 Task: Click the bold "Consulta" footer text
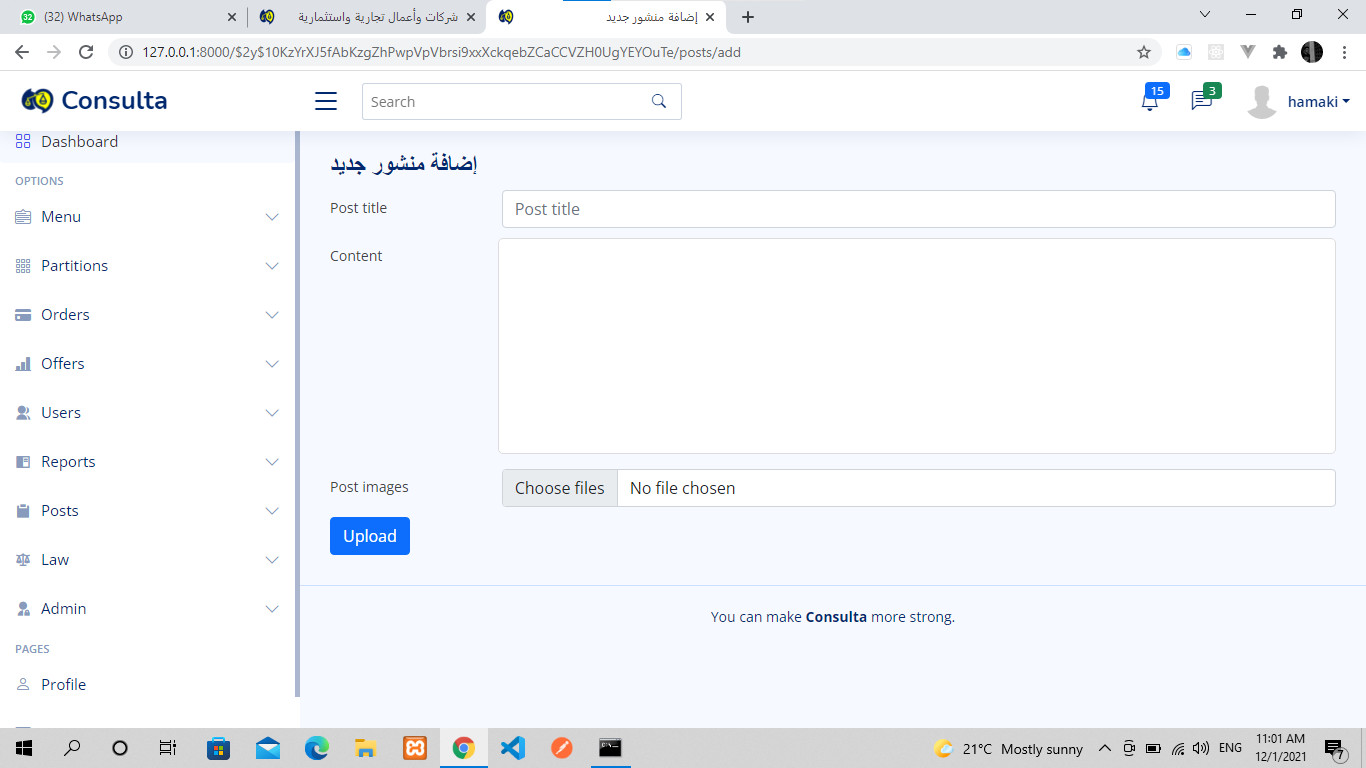point(836,617)
